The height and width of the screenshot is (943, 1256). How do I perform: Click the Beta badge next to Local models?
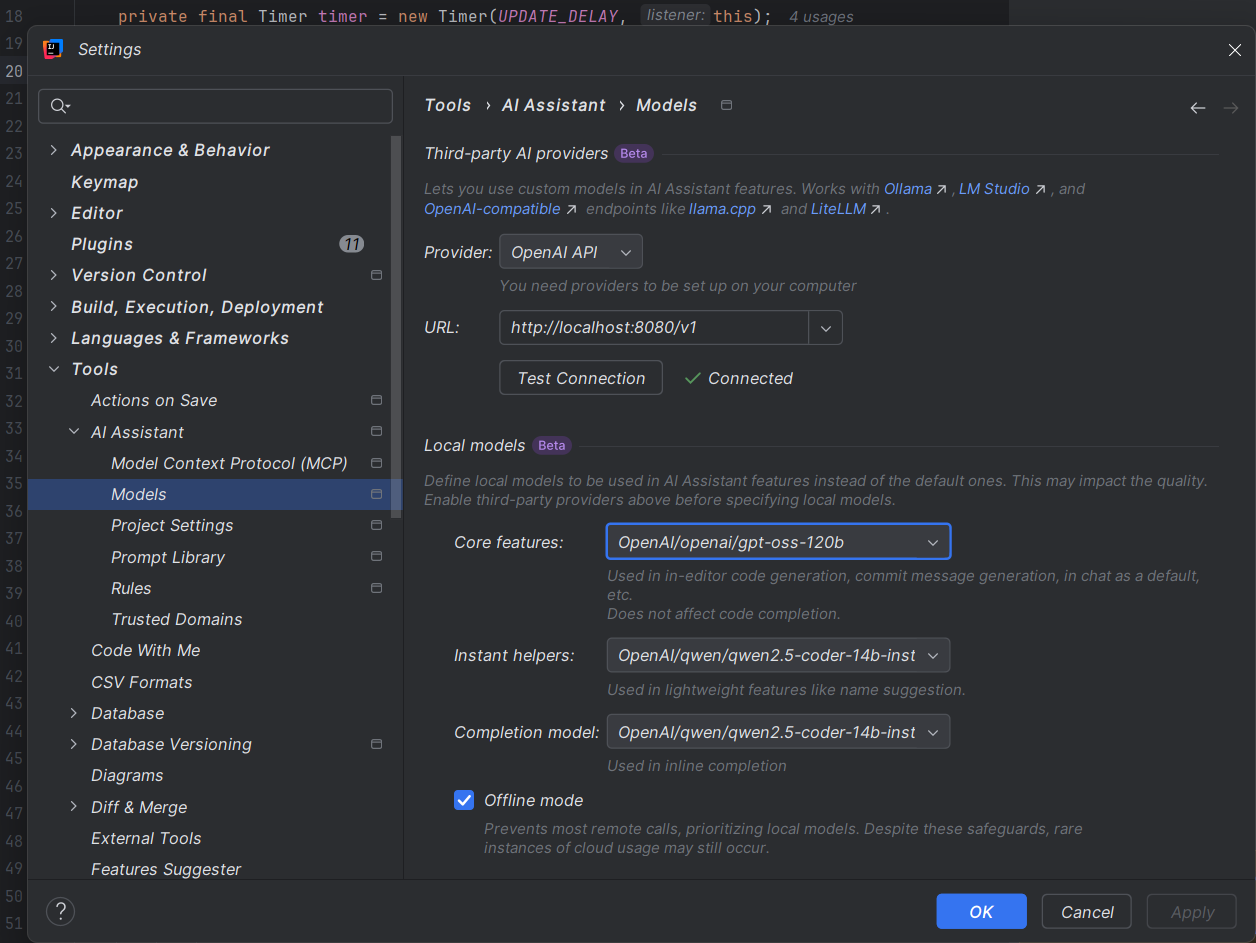pos(552,445)
